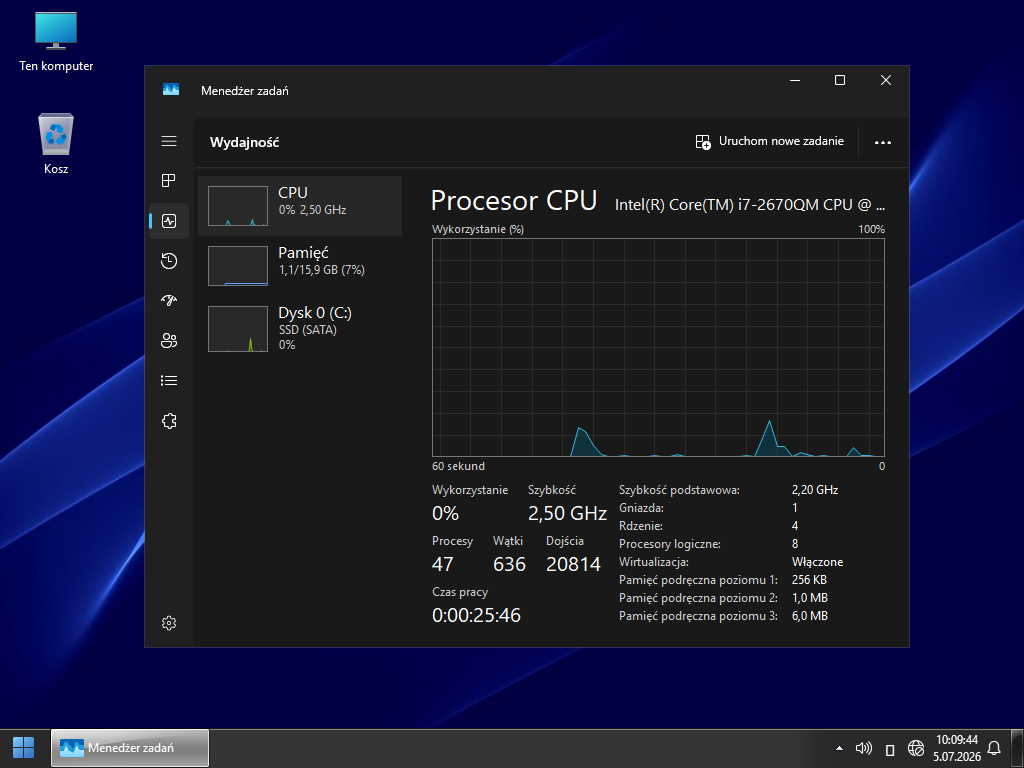Click the Dysk 0 mini graph thumbnail
1024x768 pixels.
[238, 329]
